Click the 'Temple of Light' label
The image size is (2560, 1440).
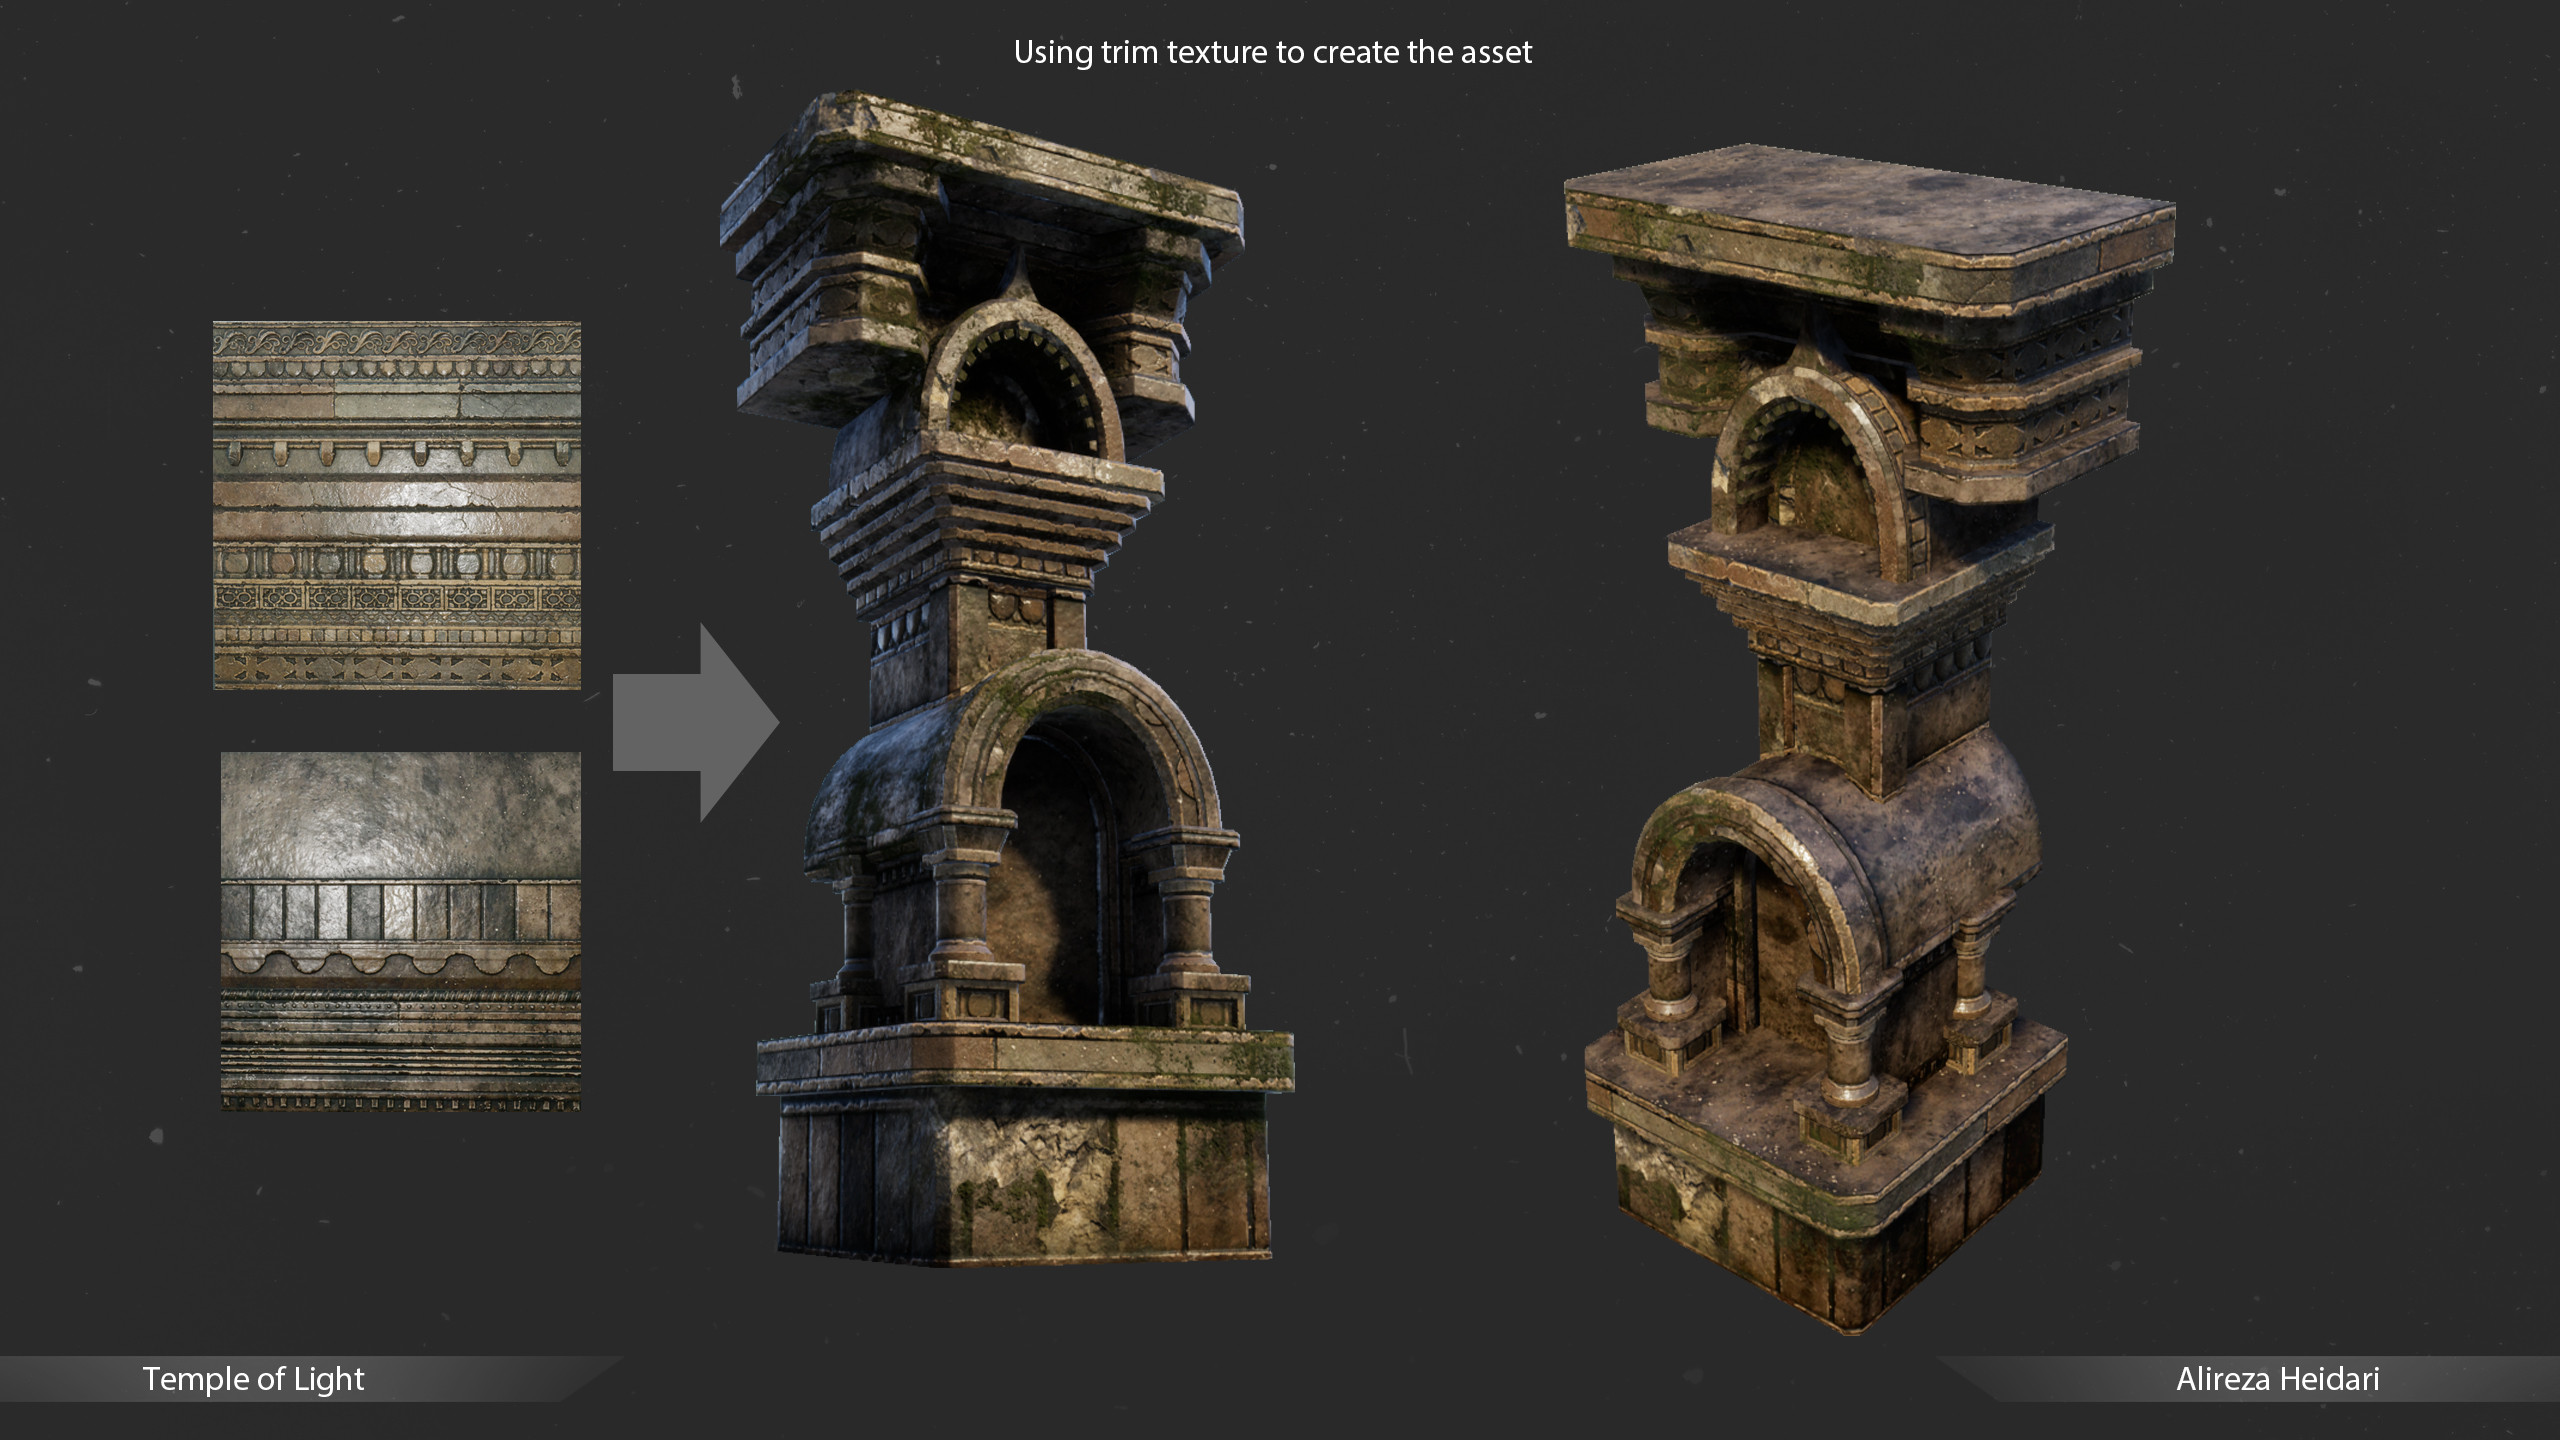tap(253, 1379)
